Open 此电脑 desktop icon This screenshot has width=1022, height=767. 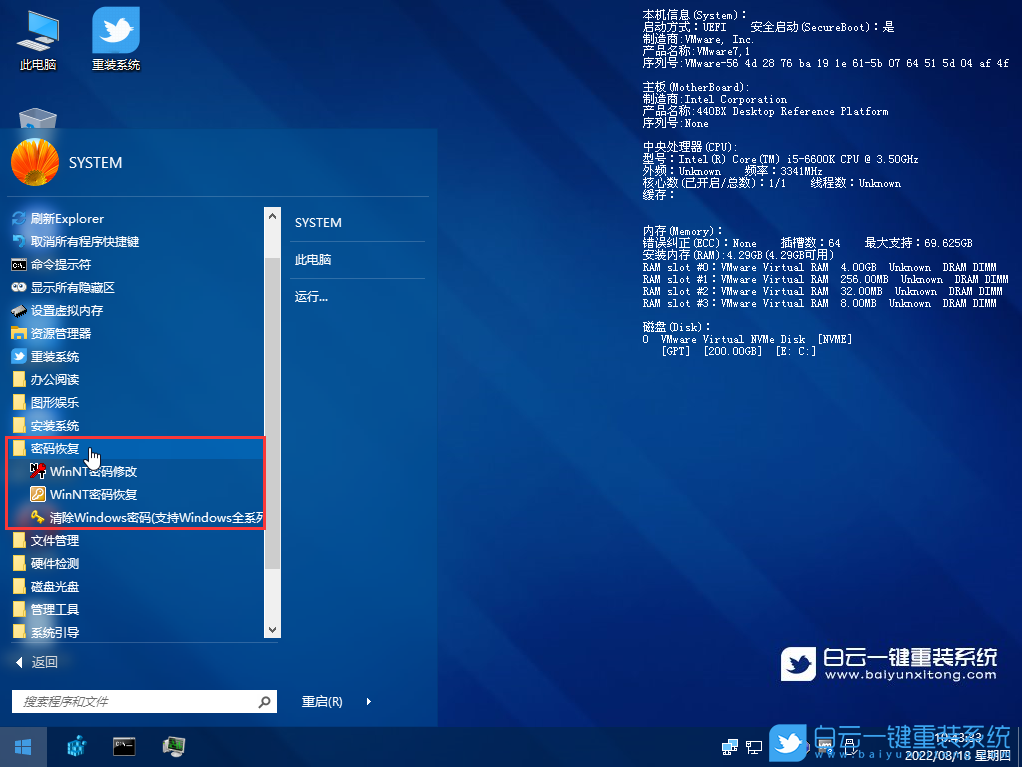pos(38,40)
